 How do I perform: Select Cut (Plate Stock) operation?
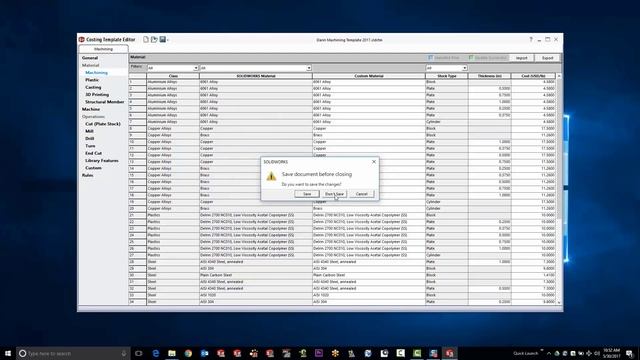pyautogui.click(x=103, y=124)
